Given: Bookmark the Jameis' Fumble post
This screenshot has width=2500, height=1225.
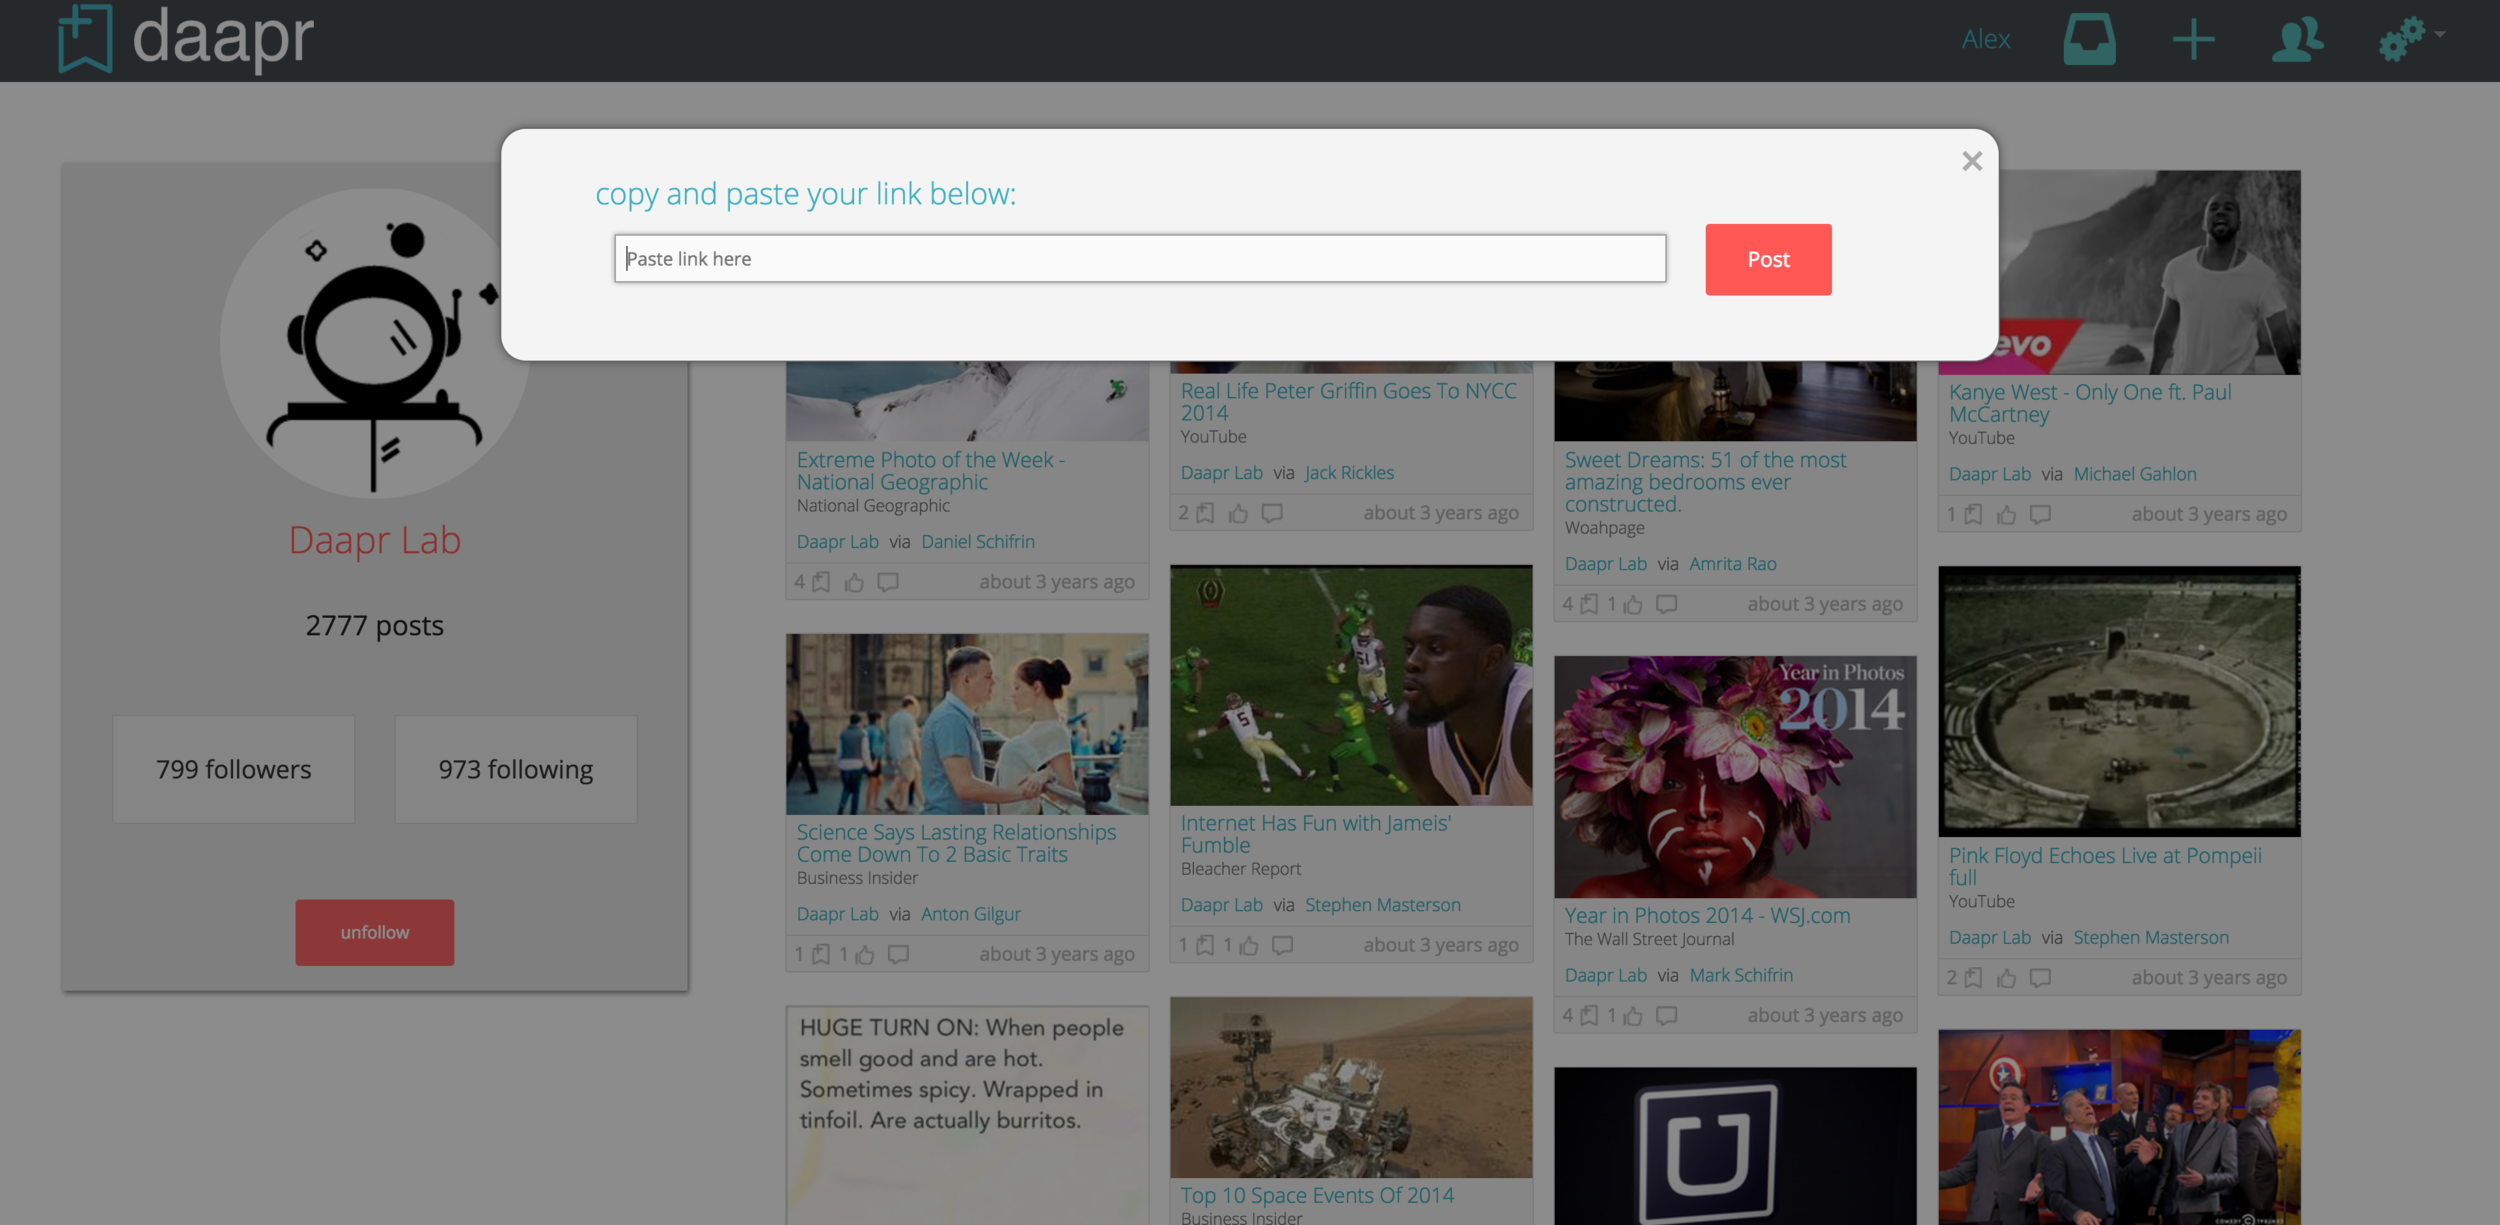Looking at the screenshot, I should [x=1205, y=945].
